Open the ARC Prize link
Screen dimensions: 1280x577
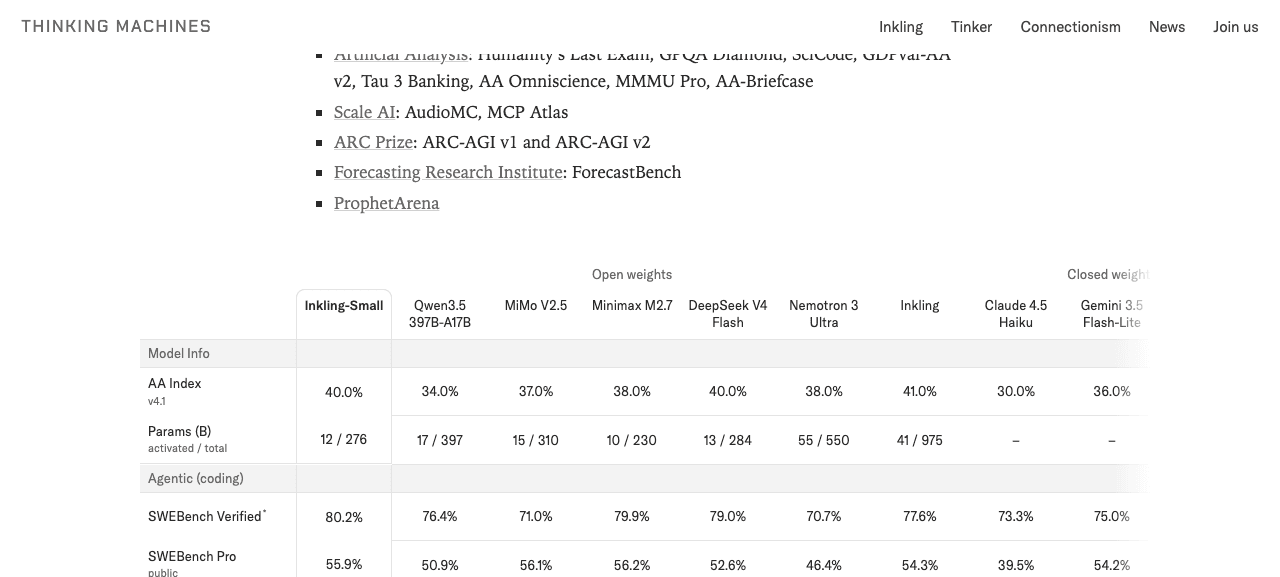pos(373,142)
